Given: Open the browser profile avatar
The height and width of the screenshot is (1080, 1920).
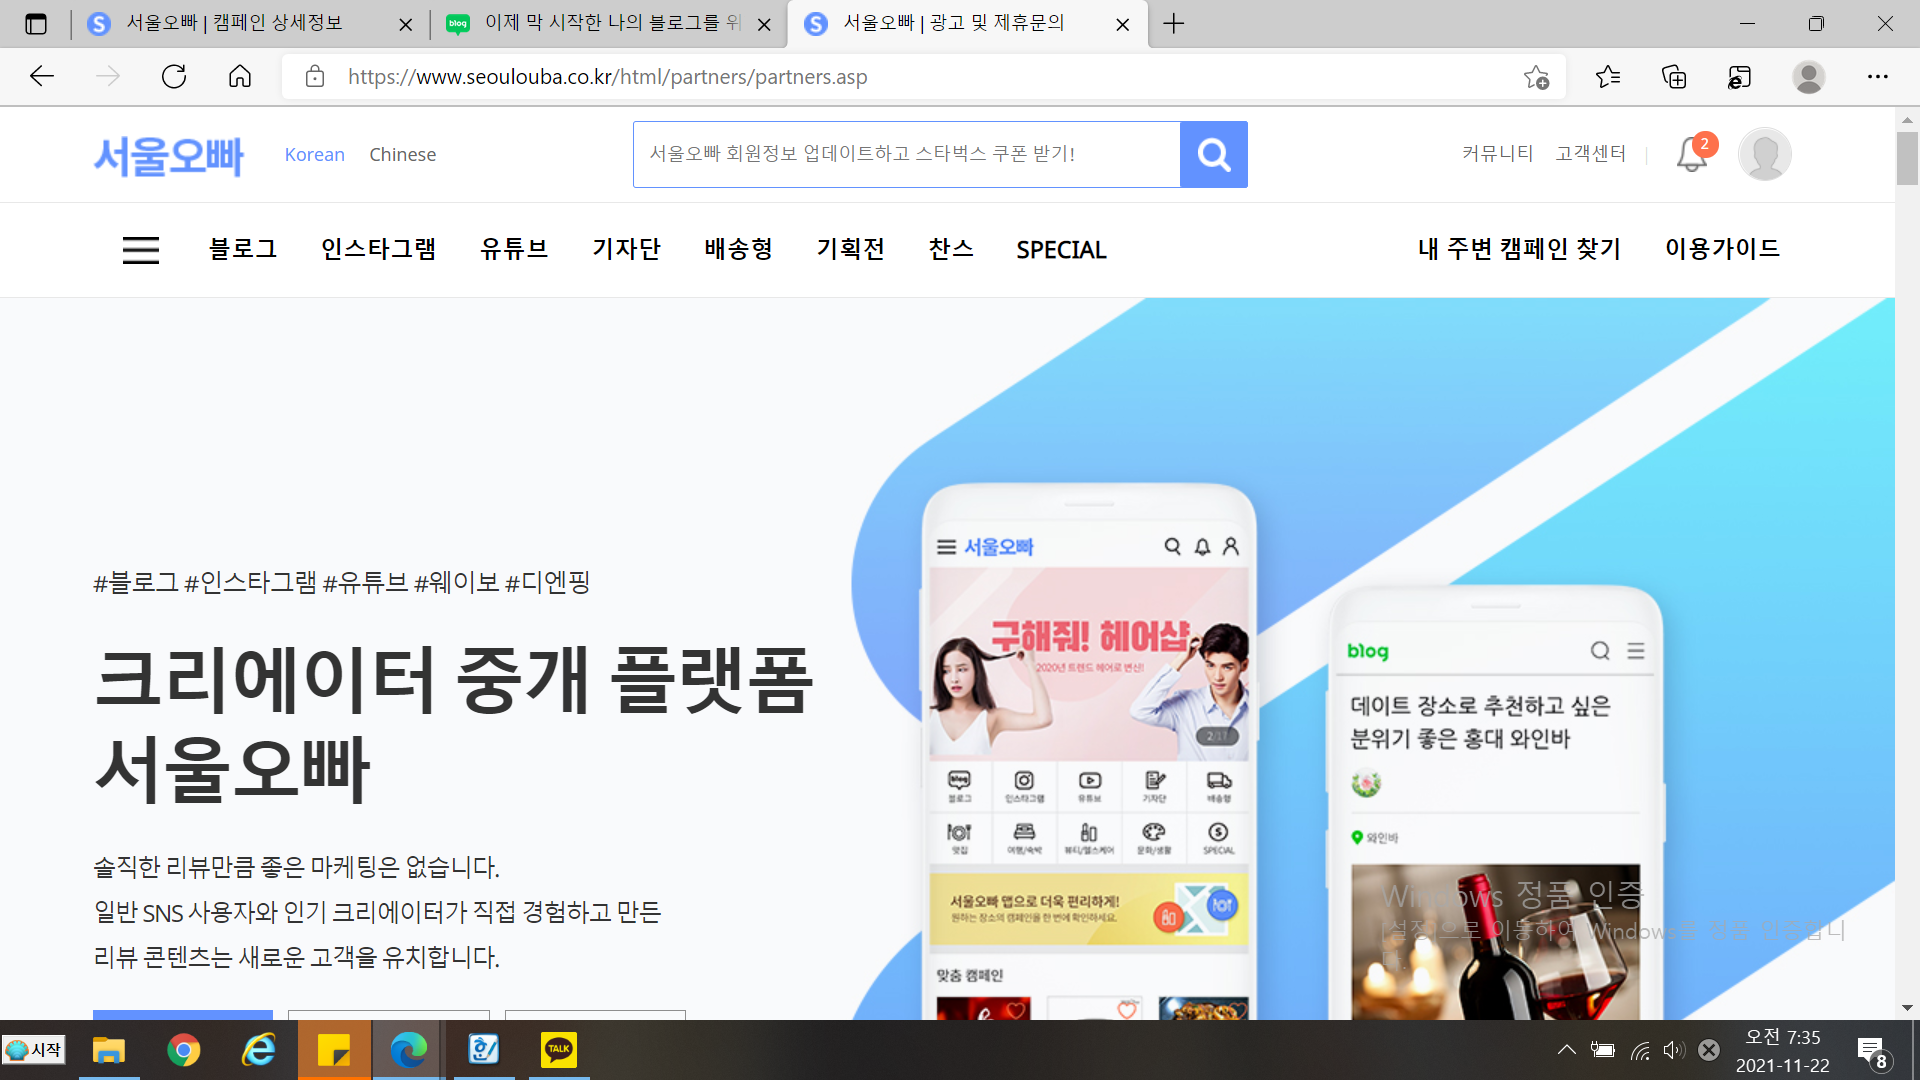Looking at the screenshot, I should click(x=1808, y=77).
